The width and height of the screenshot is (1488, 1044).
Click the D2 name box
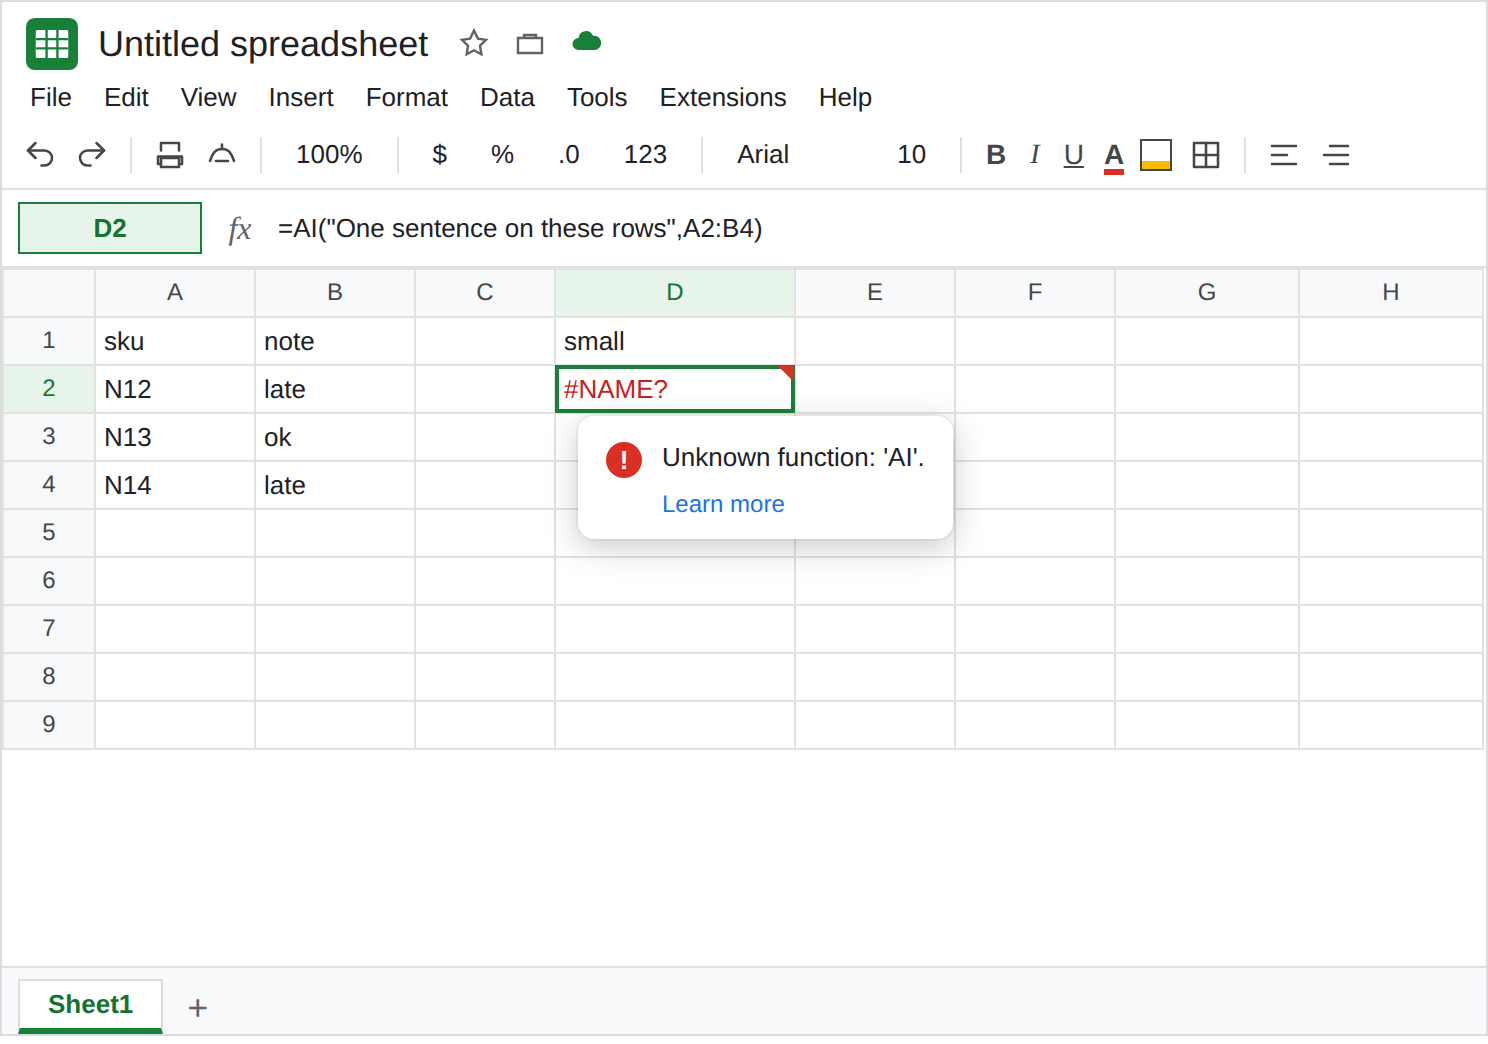110,228
